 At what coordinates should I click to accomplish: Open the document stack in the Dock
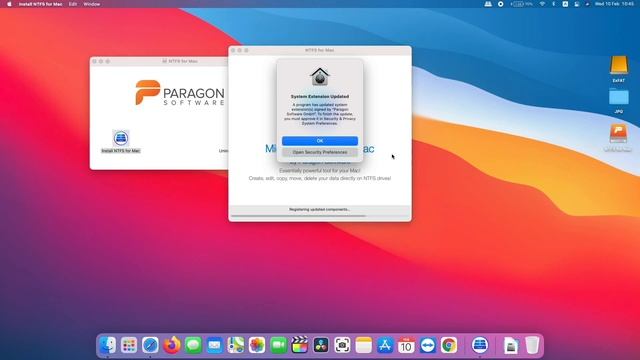point(511,345)
